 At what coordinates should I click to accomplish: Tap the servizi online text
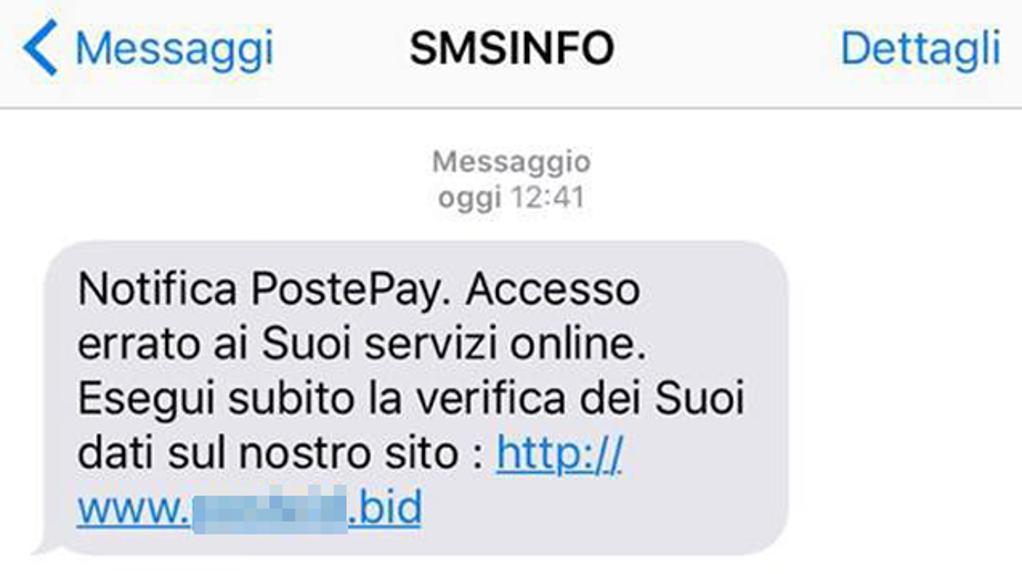click(x=505, y=344)
